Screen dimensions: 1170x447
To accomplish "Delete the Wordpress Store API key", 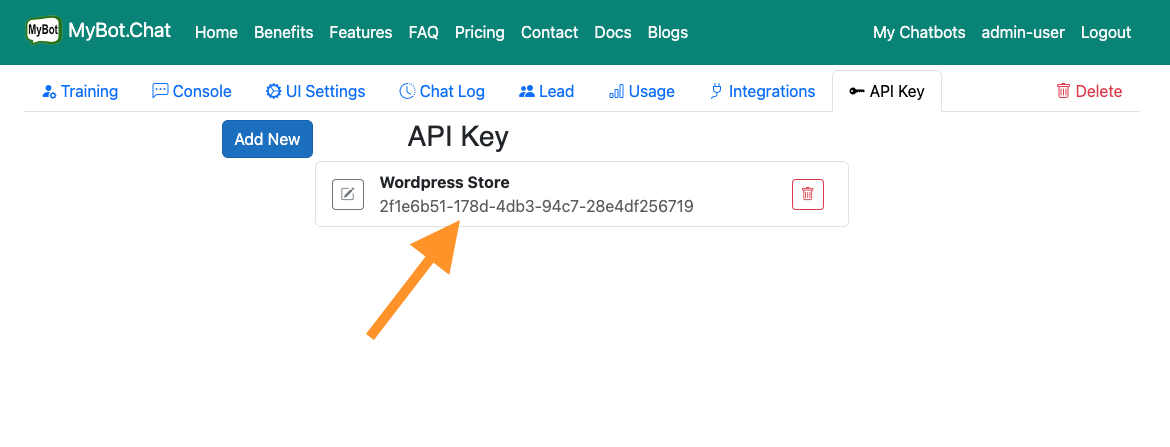I will (x=807, y=195).
